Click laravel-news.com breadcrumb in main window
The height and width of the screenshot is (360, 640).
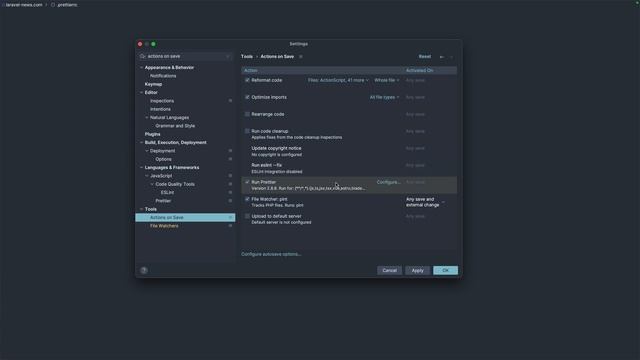tap(24, 5)
